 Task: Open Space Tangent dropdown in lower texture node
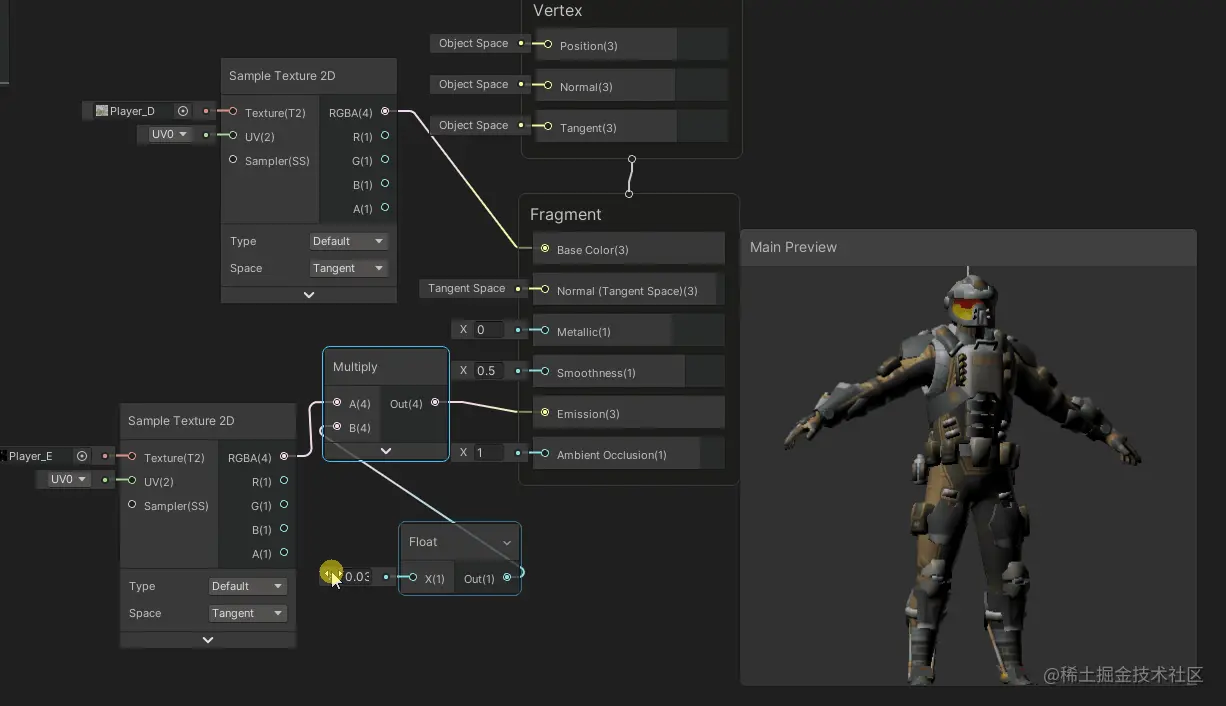247,613
